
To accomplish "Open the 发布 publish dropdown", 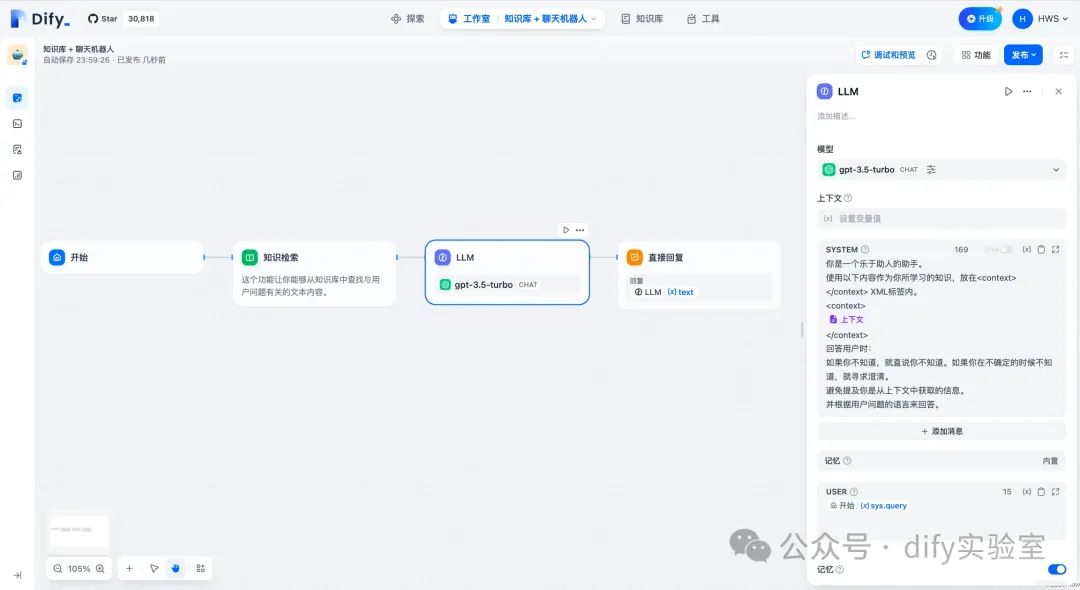I will coord(1024,55).
